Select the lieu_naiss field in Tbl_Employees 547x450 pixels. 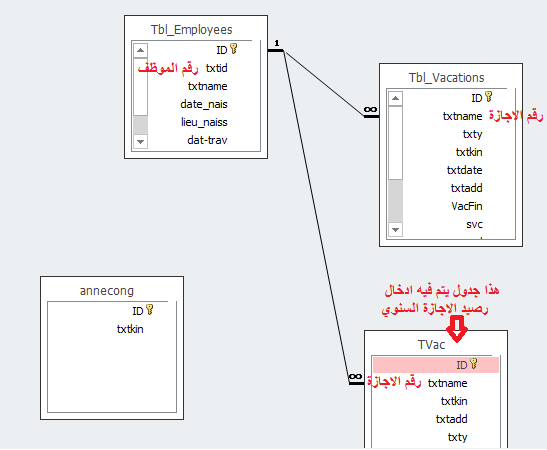204,122
